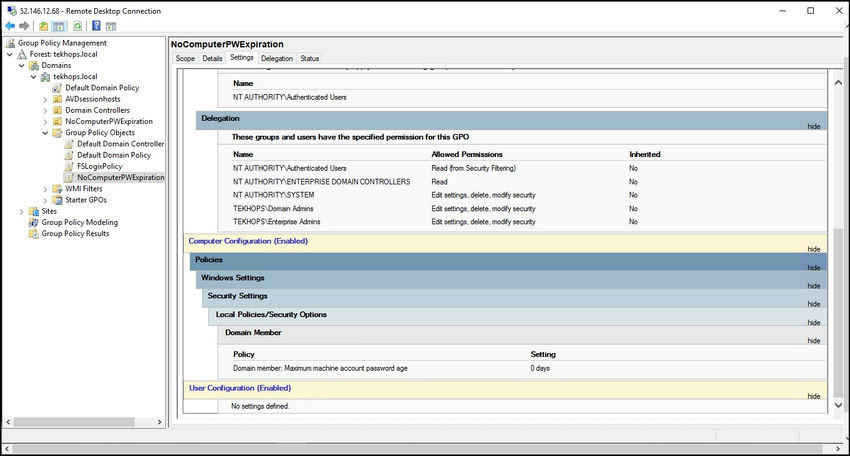The width and height of the screenshot is (850, 456).
Task: Select the FSLogixPolicy GPO icon in tree
Action: pyautogui.click(x=69, y=166)
